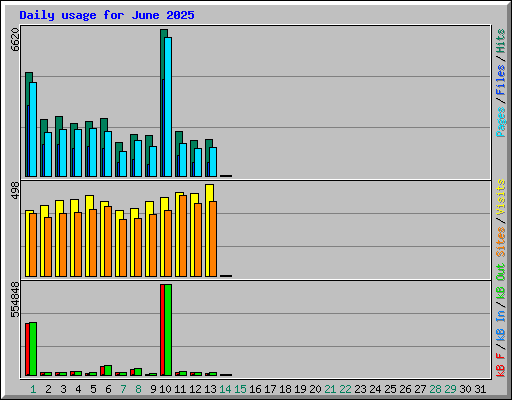Click day 31 on the x-axis
Screen dimensions: 512x400
[x=480, y=389]
